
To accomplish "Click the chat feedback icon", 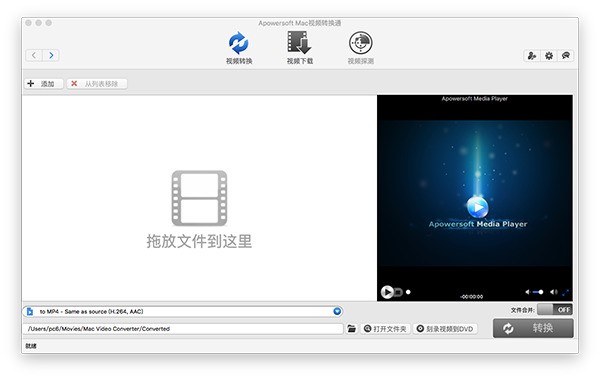I will (566, 56).
